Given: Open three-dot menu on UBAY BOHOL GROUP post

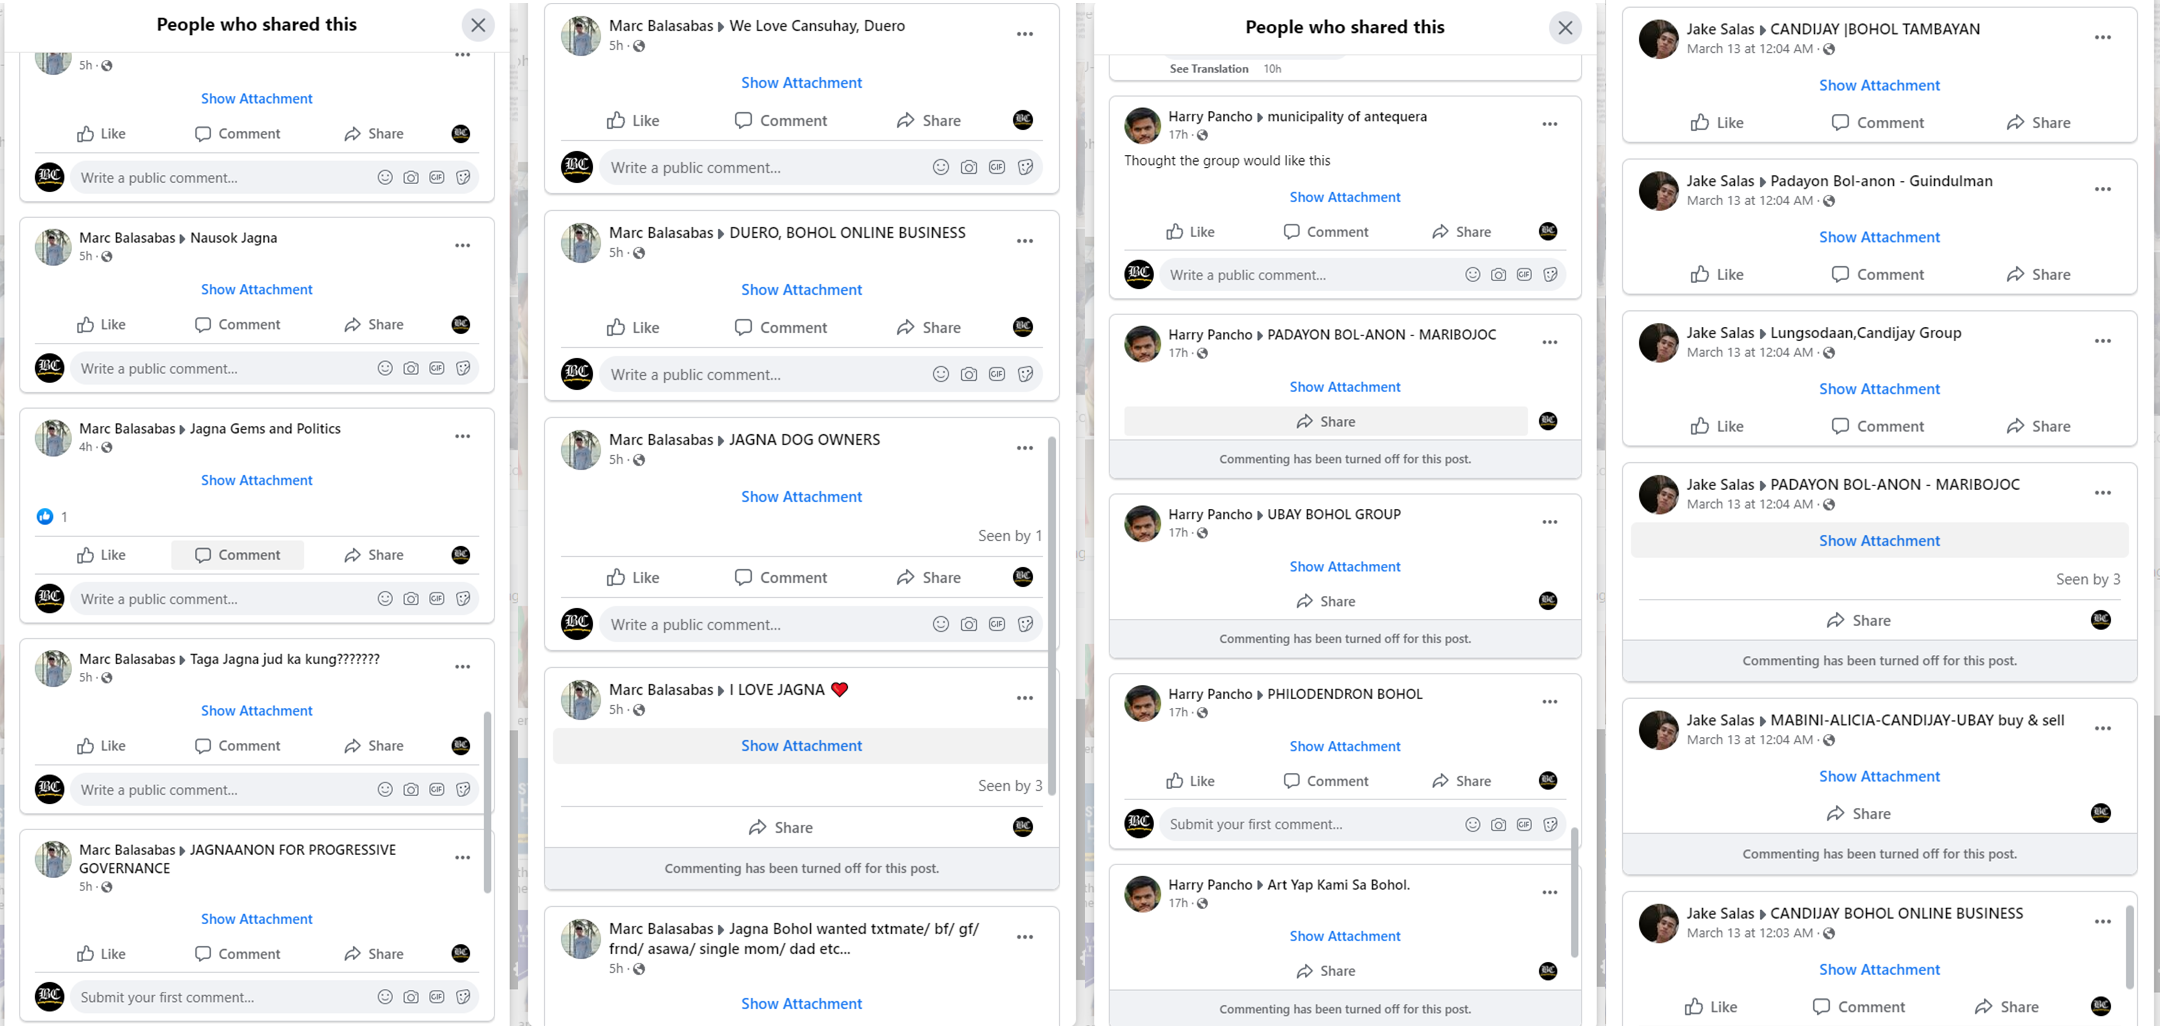Looking at the screenshot, I should pos(1549,522).
